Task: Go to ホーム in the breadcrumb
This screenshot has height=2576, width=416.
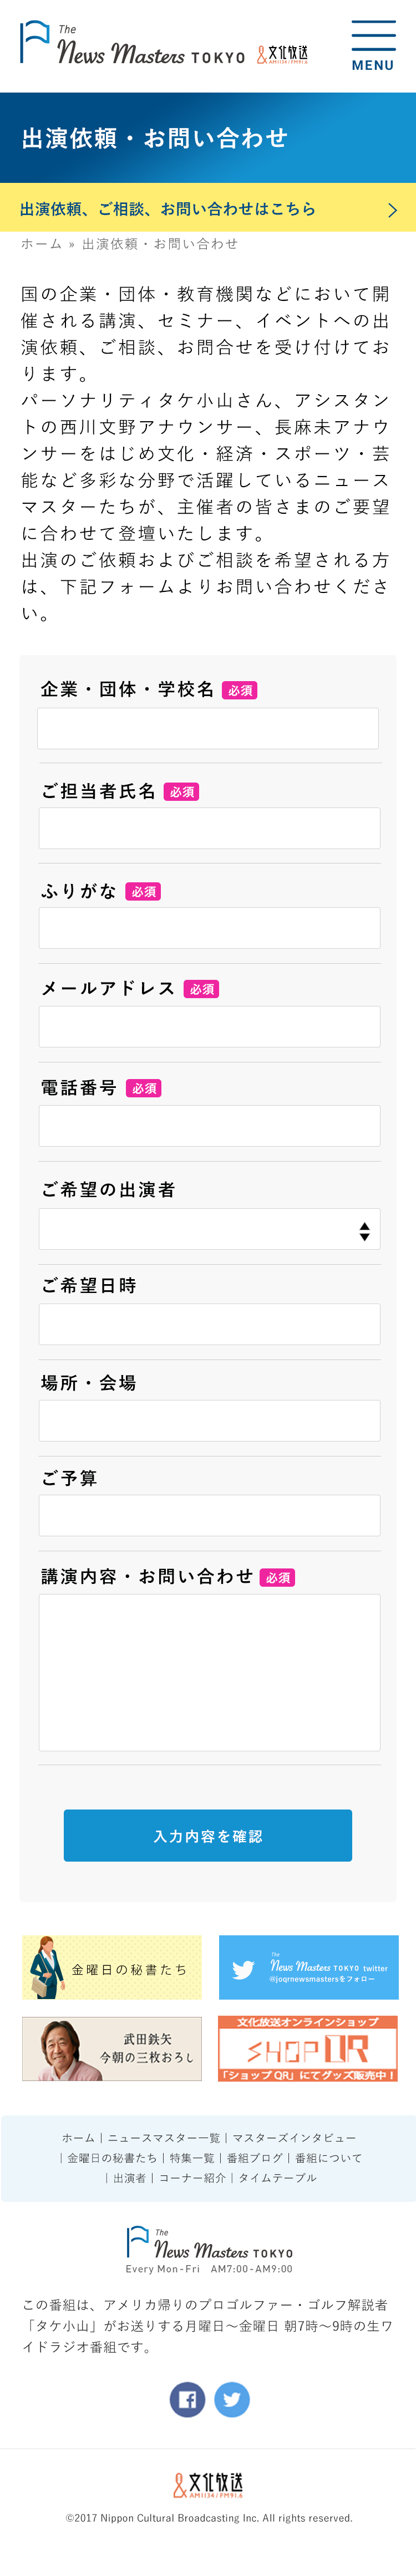Action: (41, 244)
